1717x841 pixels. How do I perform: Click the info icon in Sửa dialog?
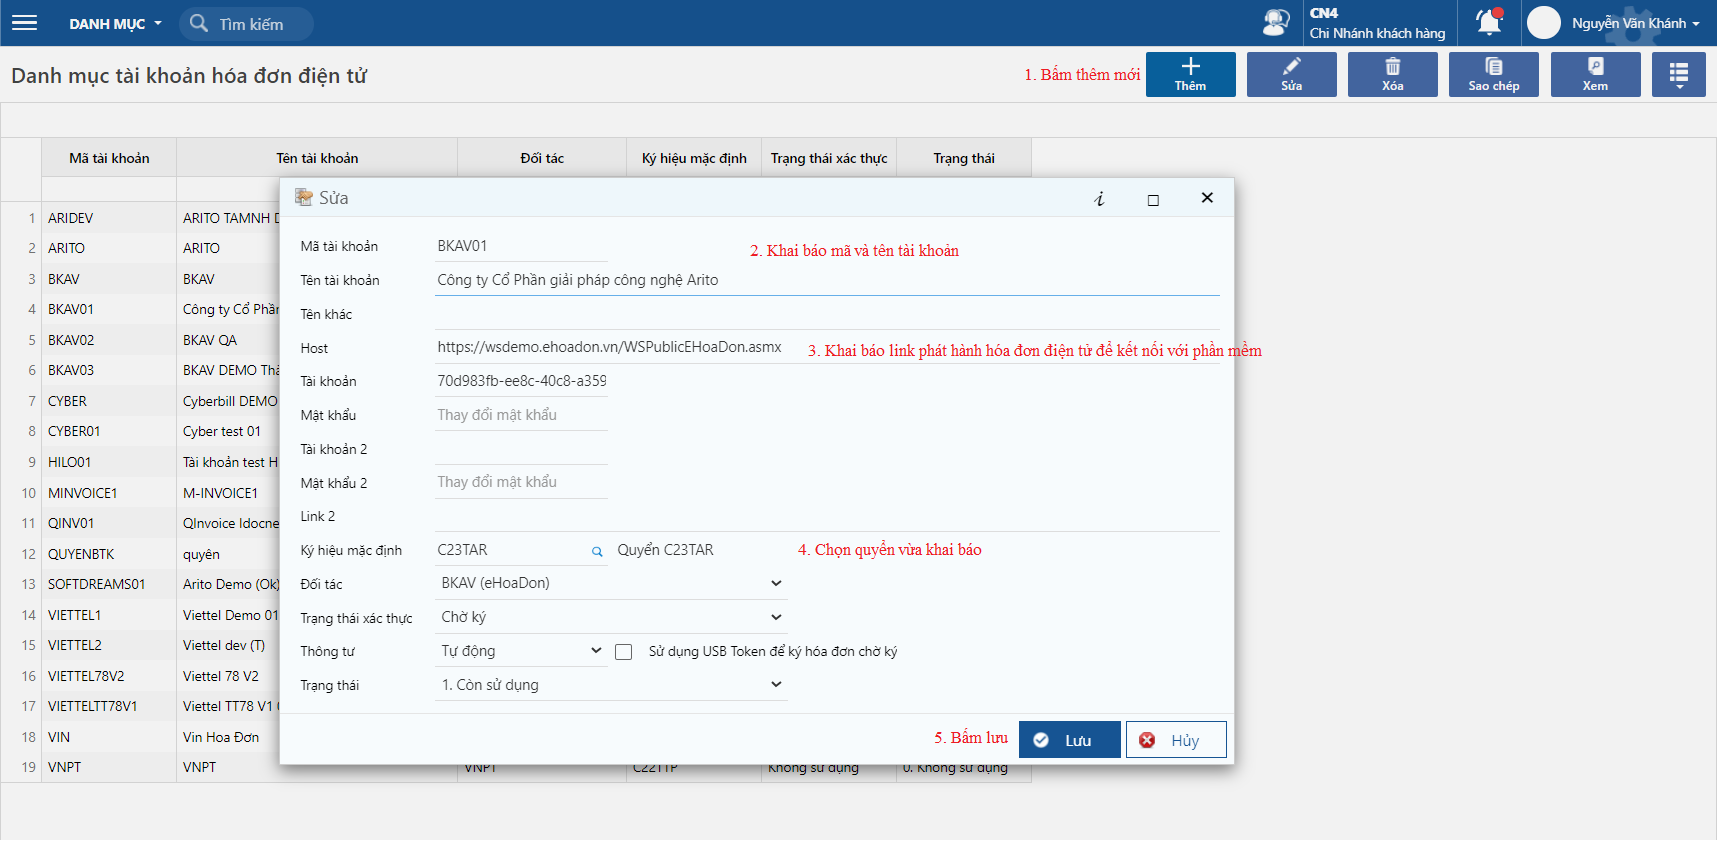(x=1099, y=199)
